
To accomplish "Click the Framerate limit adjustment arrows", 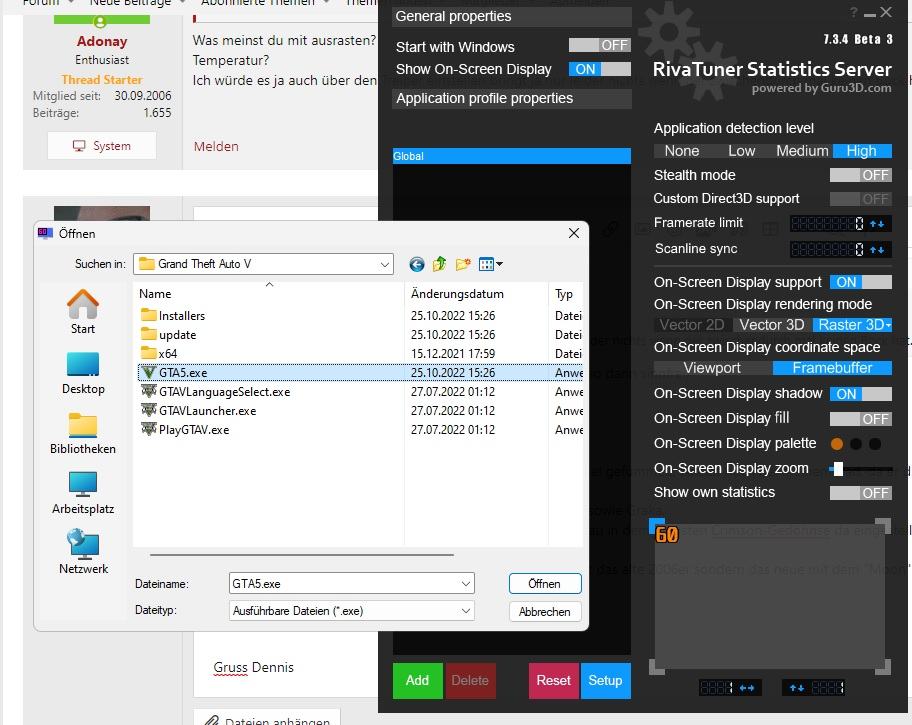I will click(877, 223).
